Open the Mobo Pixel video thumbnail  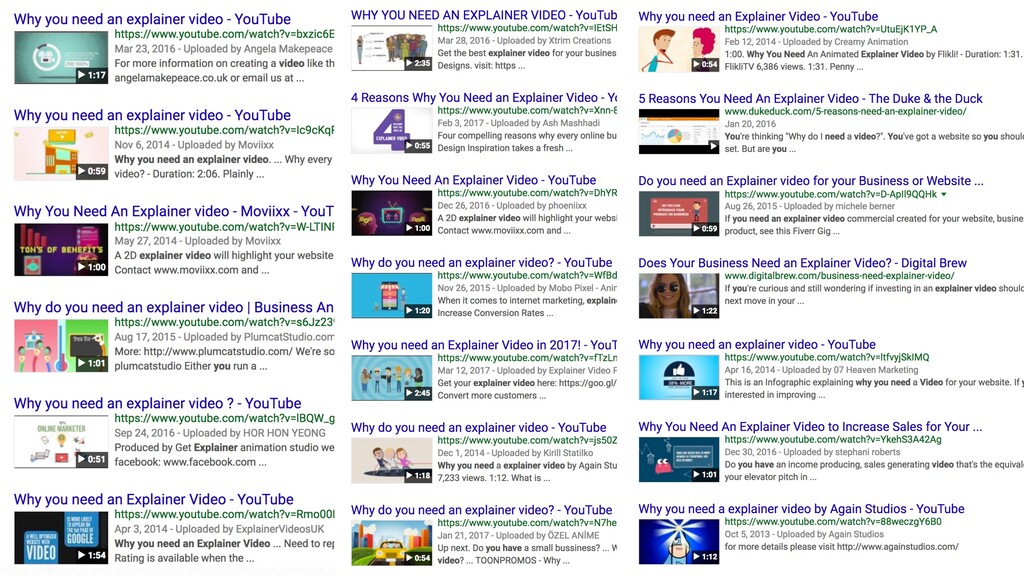[x=392, y=295]
